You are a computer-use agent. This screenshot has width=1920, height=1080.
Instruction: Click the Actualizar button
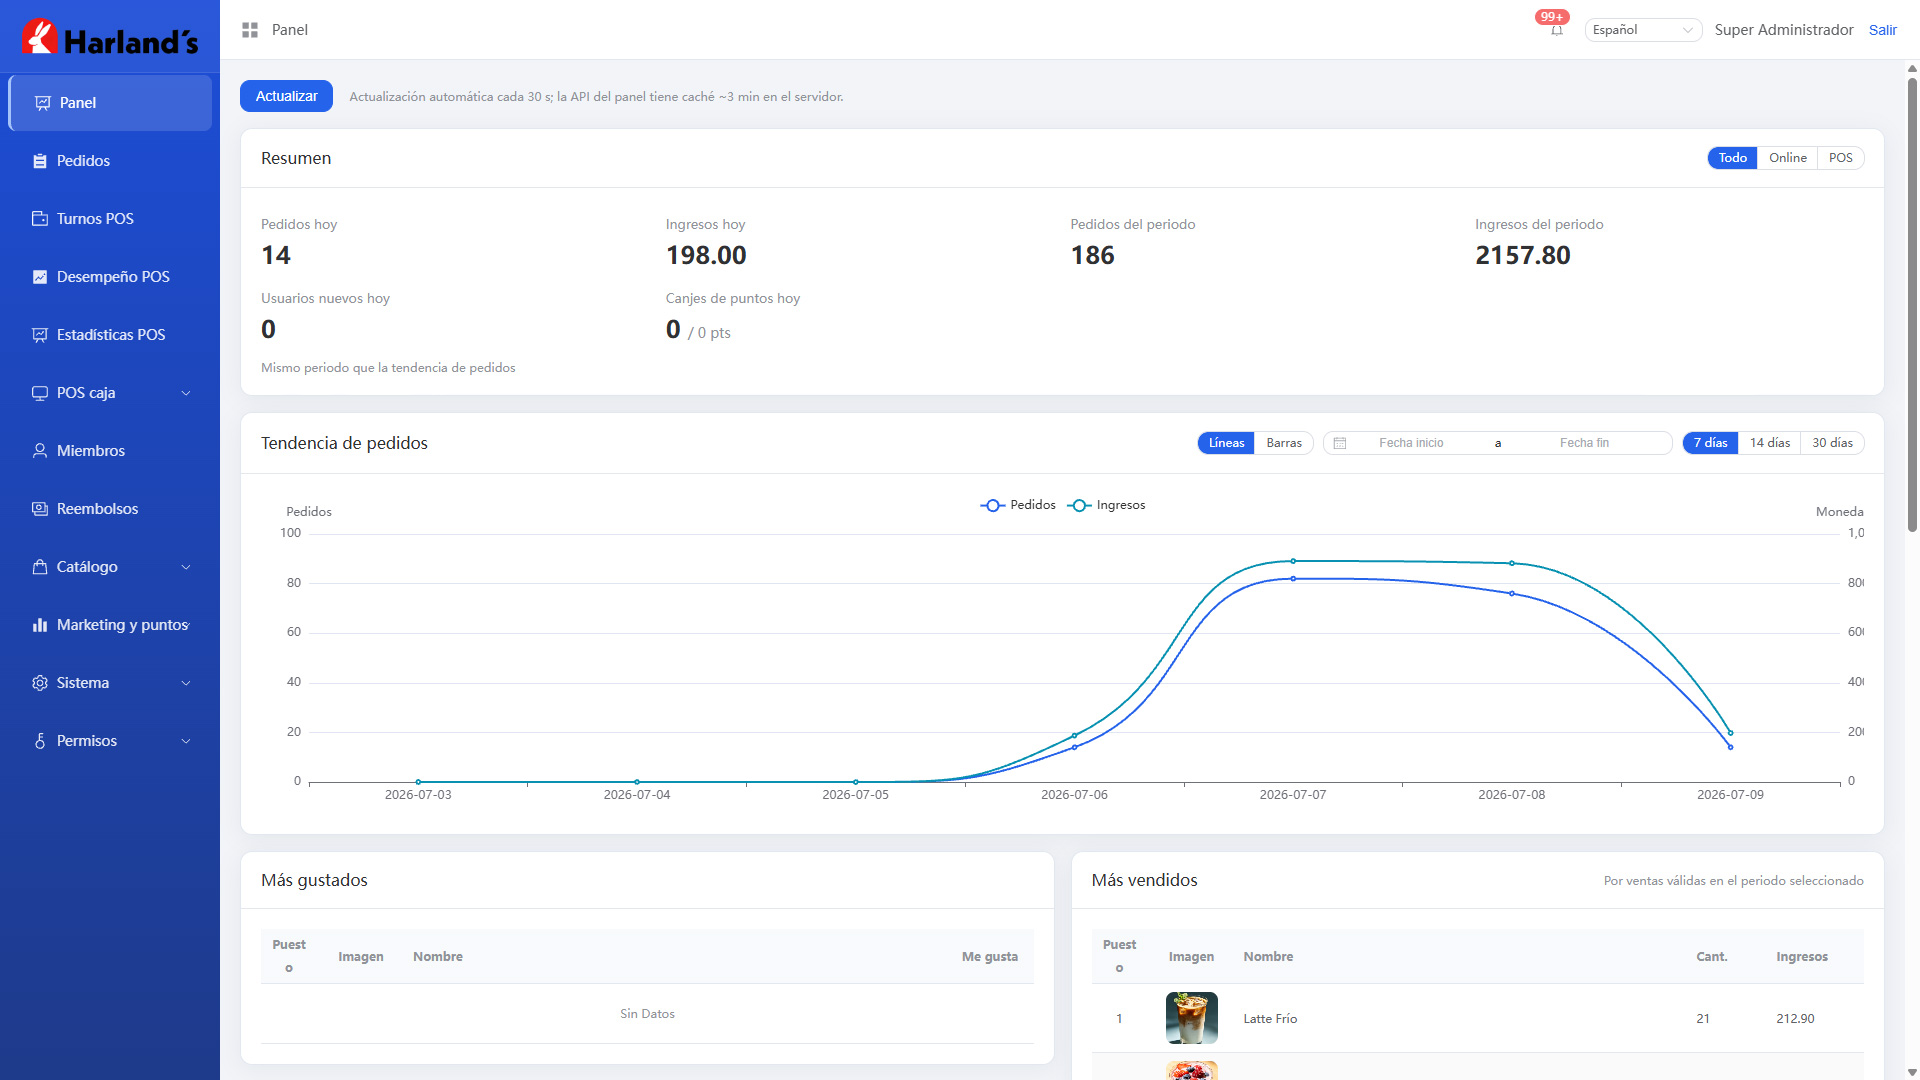tap(286, 96)
